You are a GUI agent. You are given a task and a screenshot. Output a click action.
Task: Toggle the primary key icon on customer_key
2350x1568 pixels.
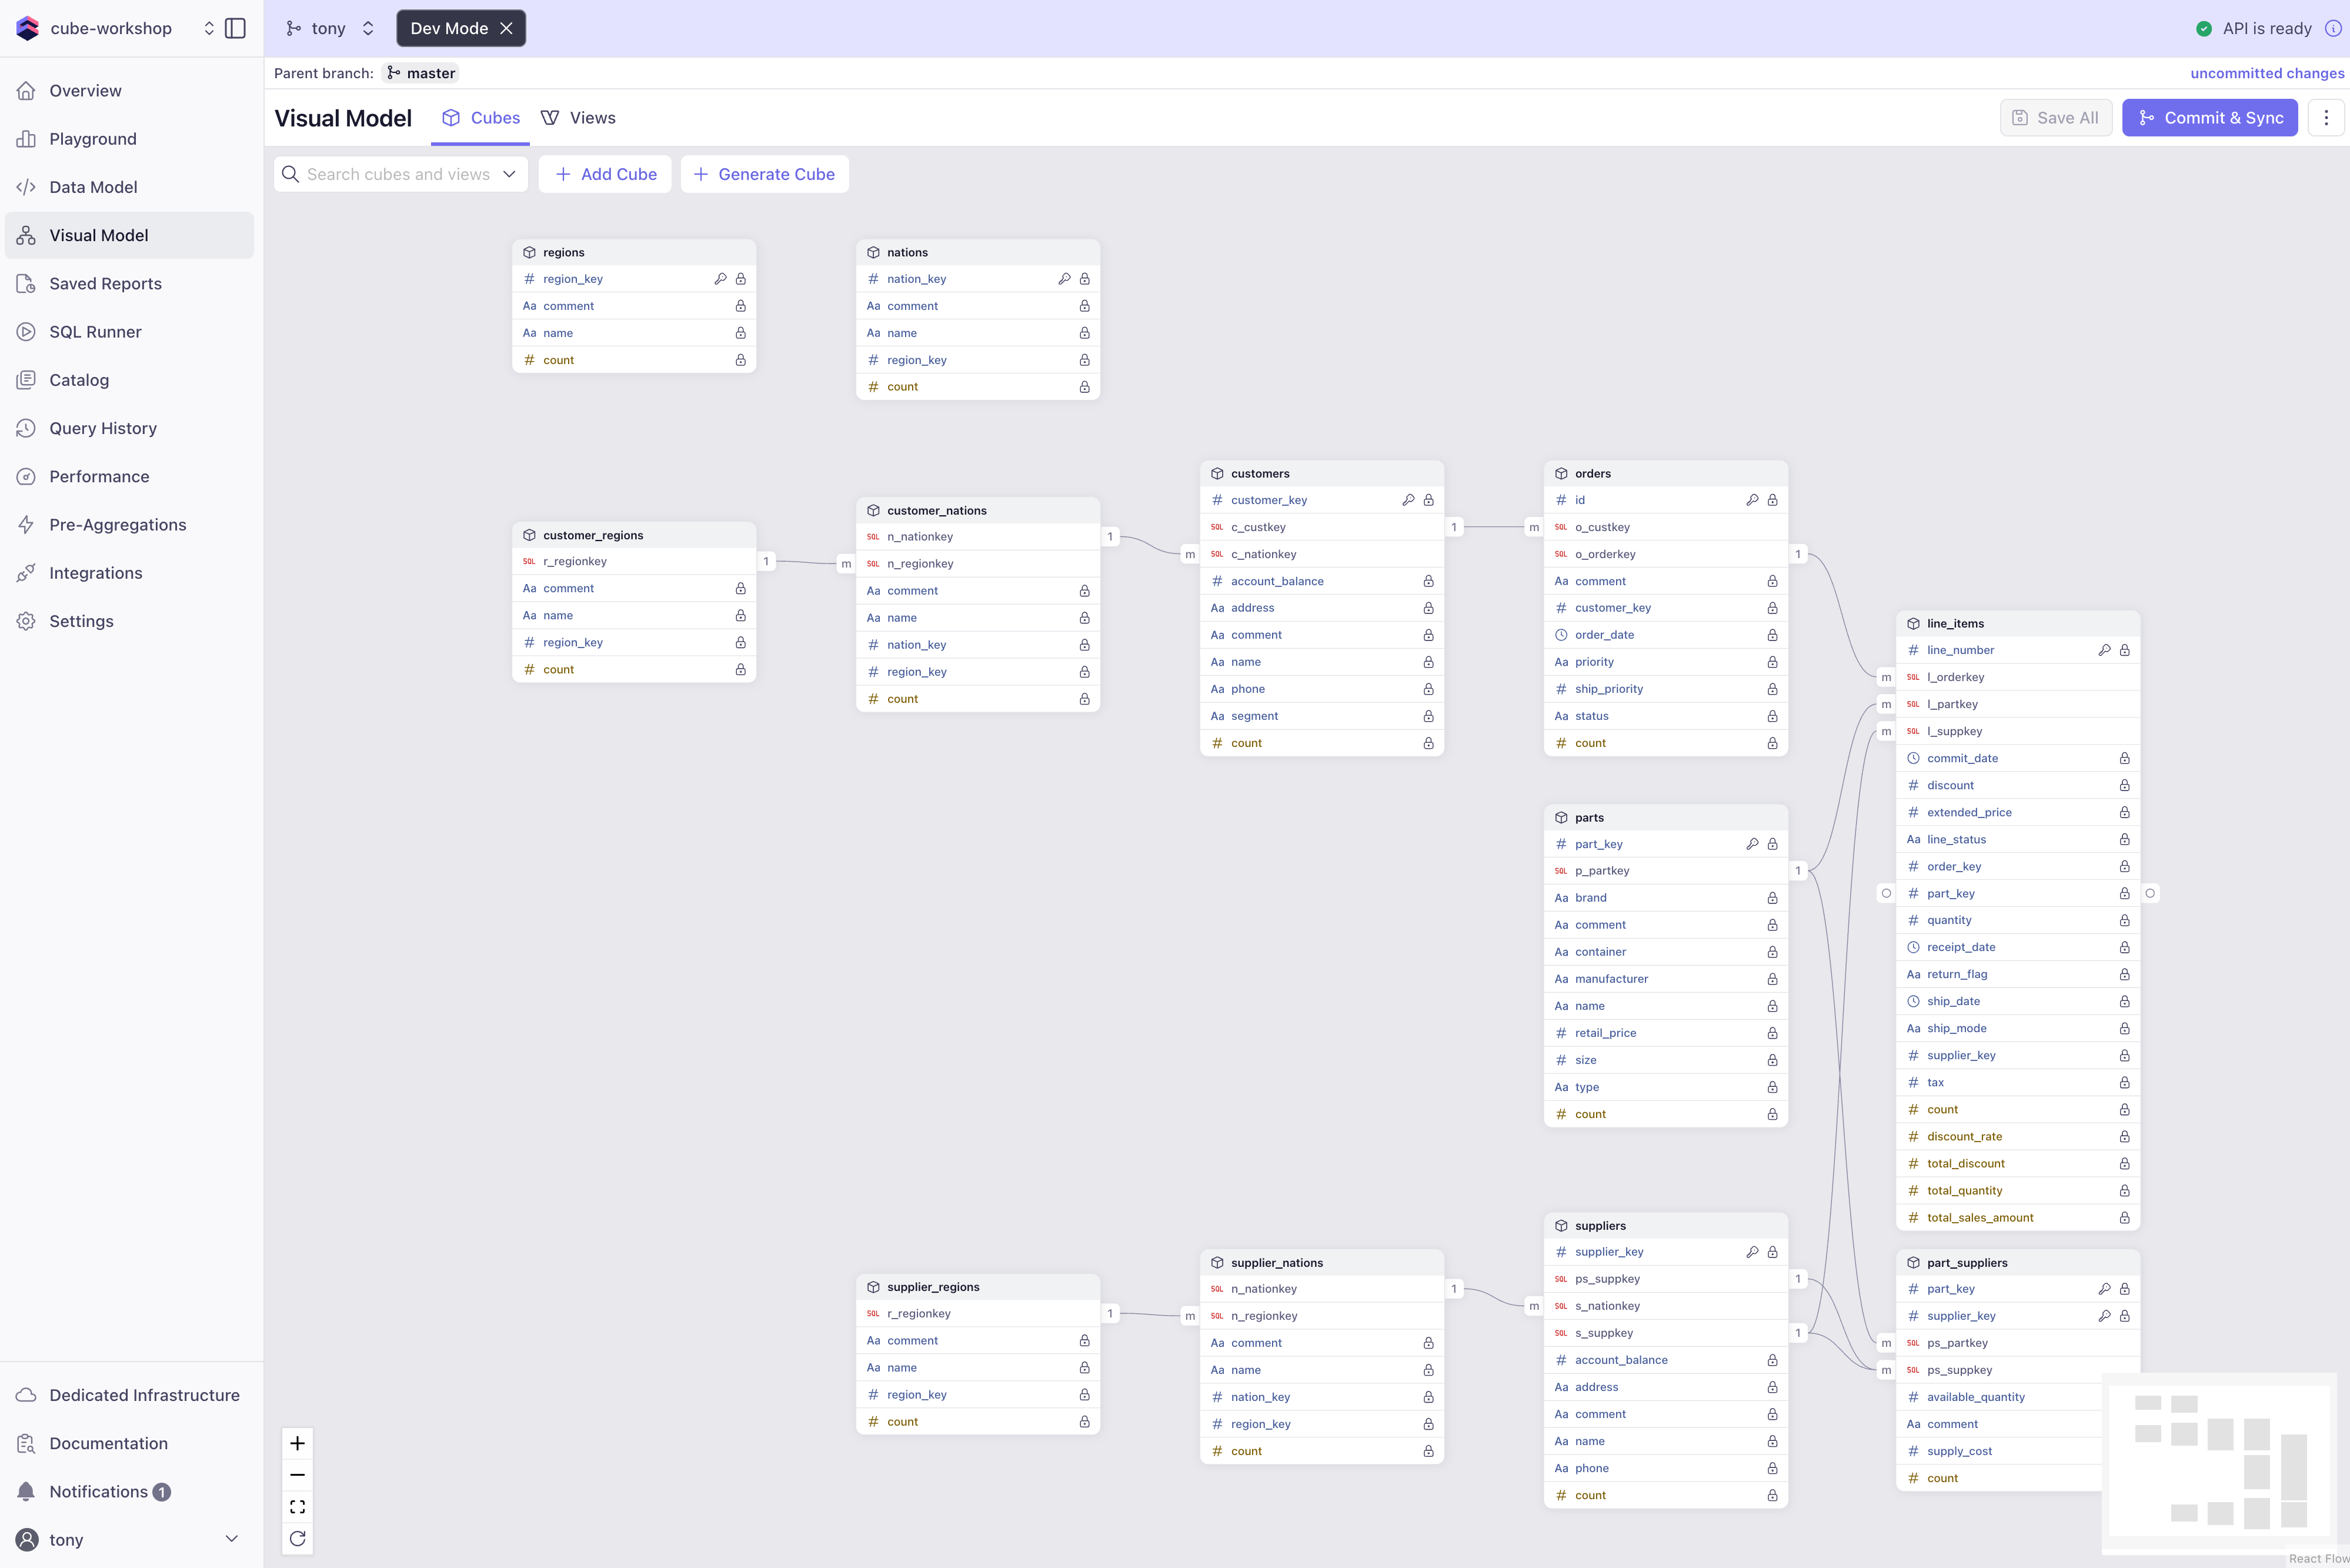(x=1409, y=499)
